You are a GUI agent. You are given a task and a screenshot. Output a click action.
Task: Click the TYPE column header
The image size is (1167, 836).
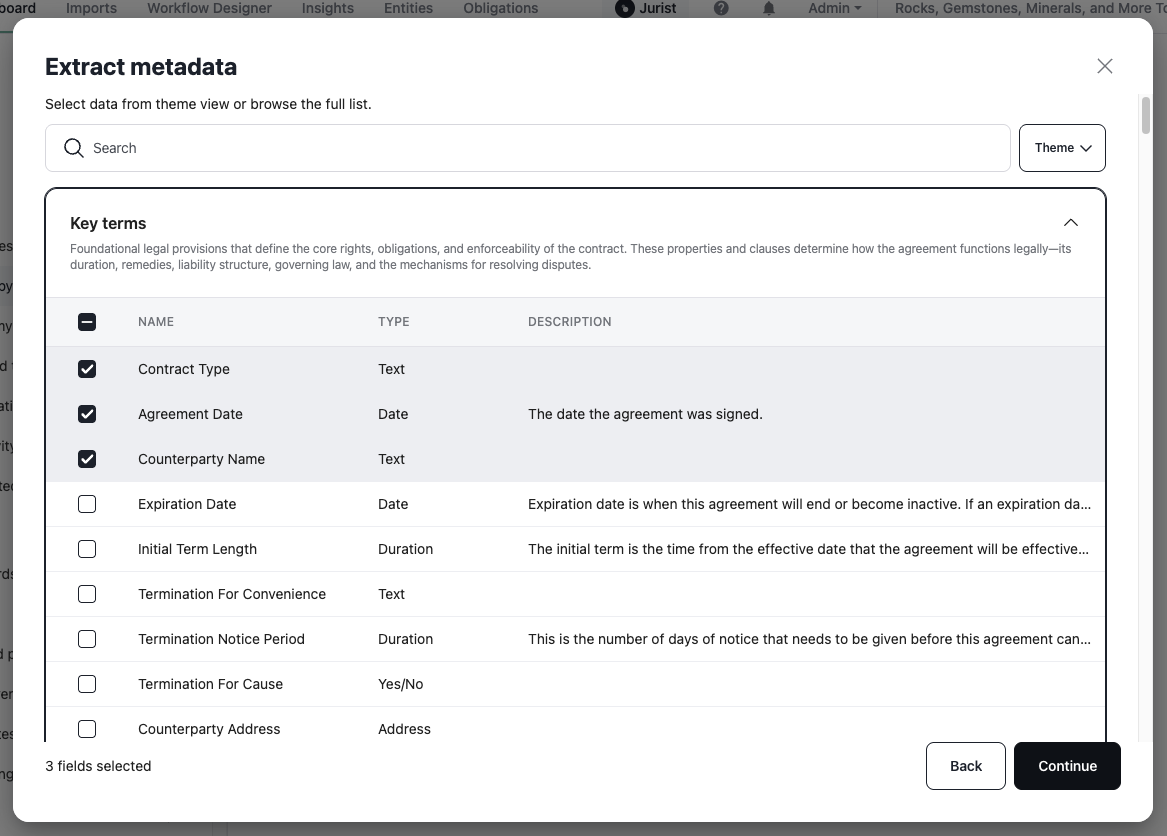coord(394,322)
